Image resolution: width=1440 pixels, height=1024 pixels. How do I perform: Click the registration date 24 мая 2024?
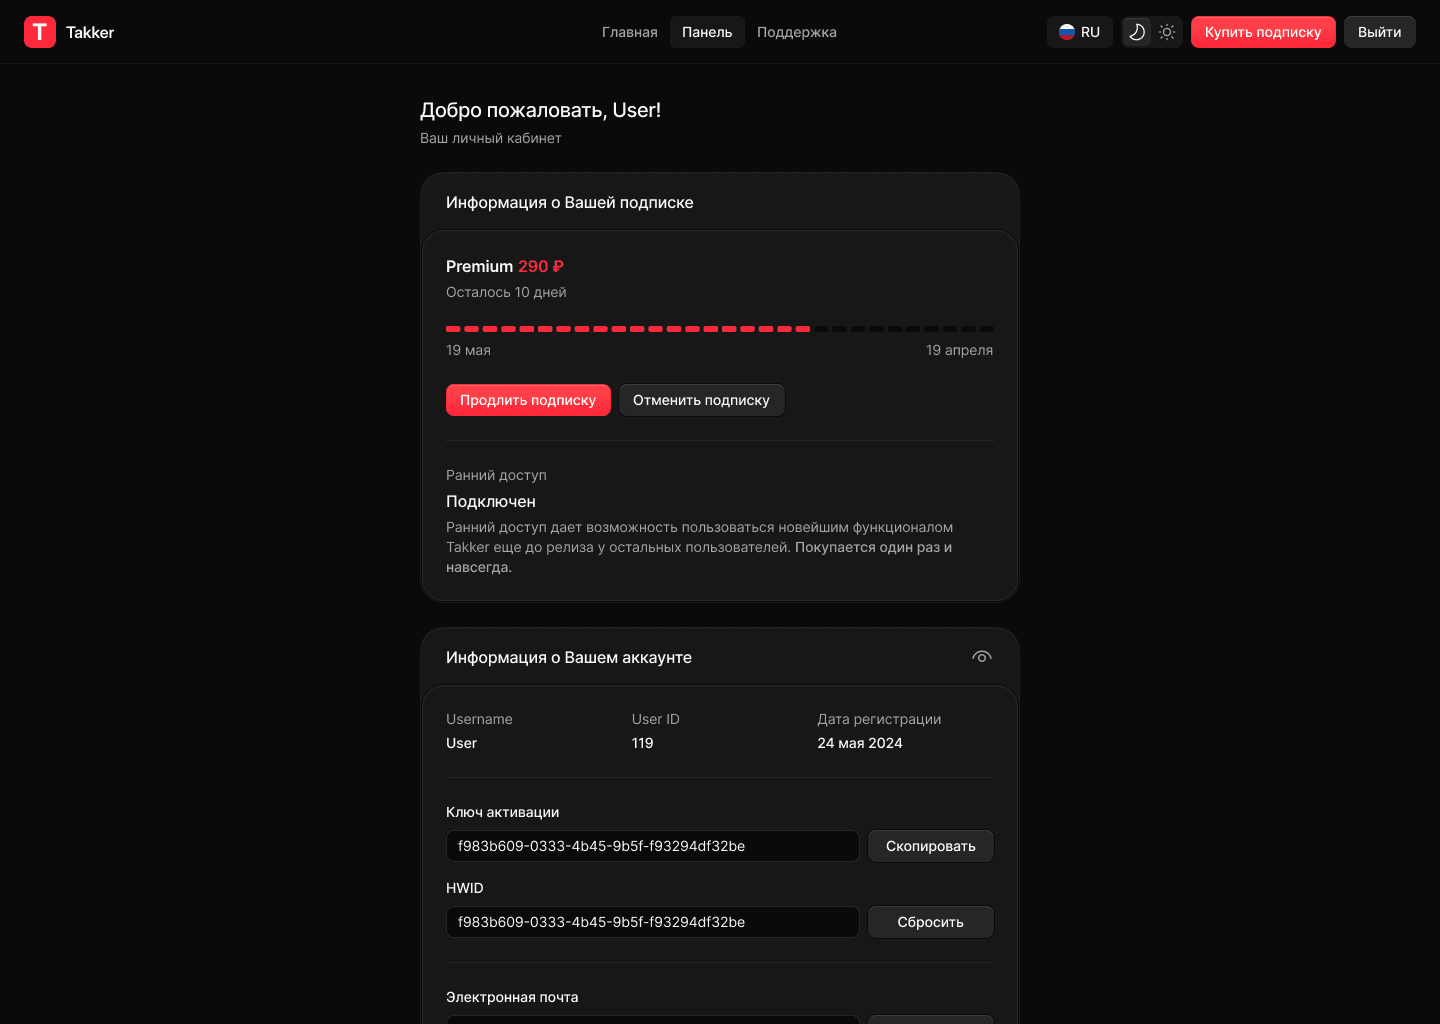(860, 743)
